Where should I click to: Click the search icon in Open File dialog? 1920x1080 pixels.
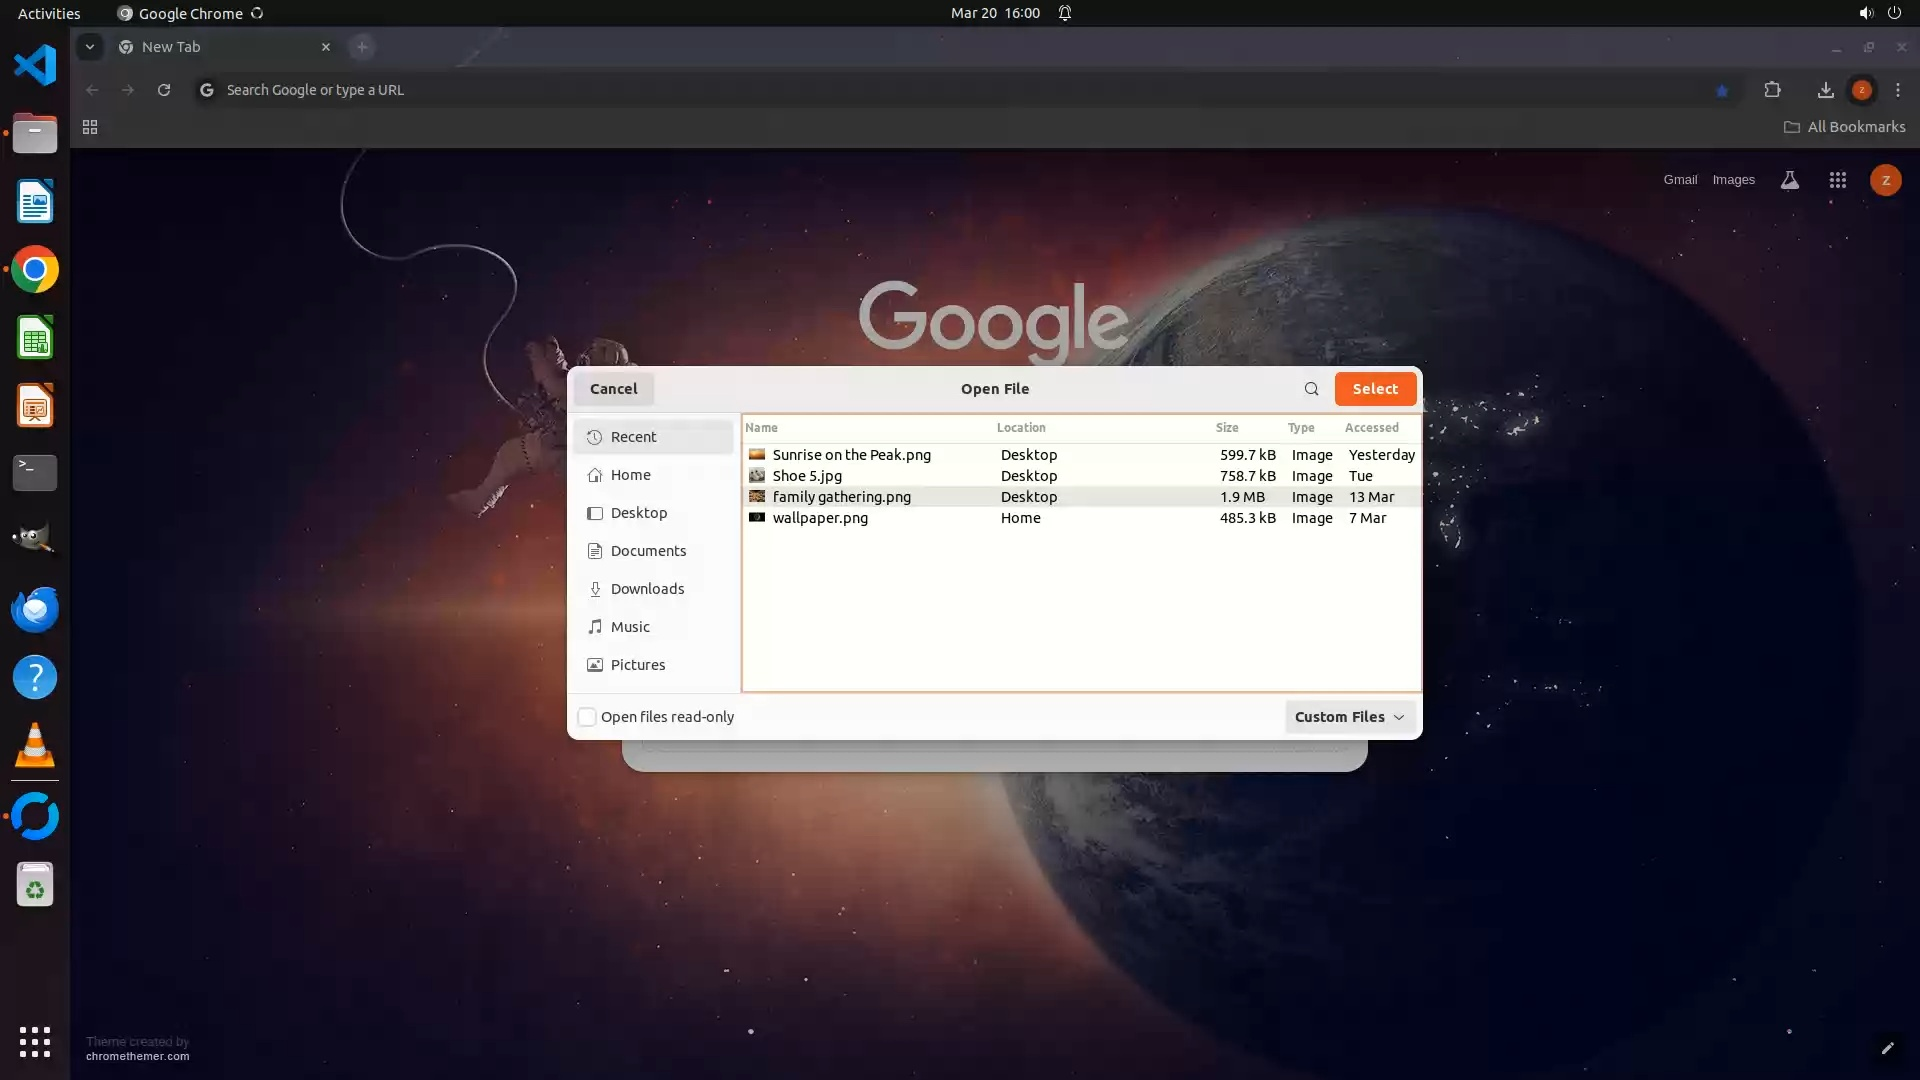tap(1311, 389)
